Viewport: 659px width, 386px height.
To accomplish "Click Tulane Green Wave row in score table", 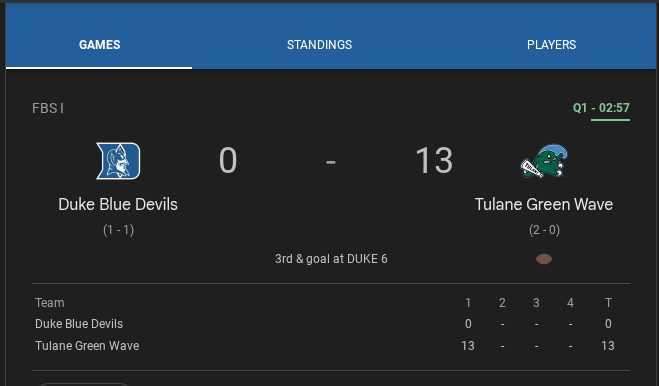I will tap(331, 346).
